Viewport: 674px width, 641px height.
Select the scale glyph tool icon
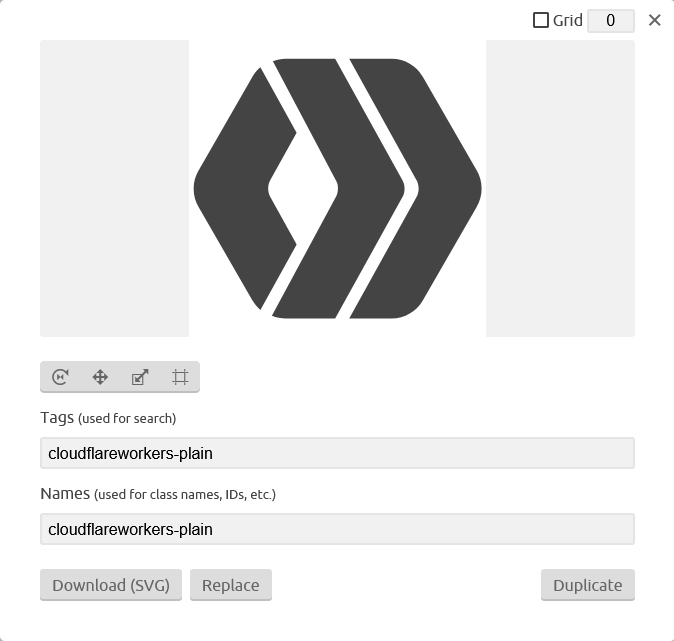tap(140, 377)
